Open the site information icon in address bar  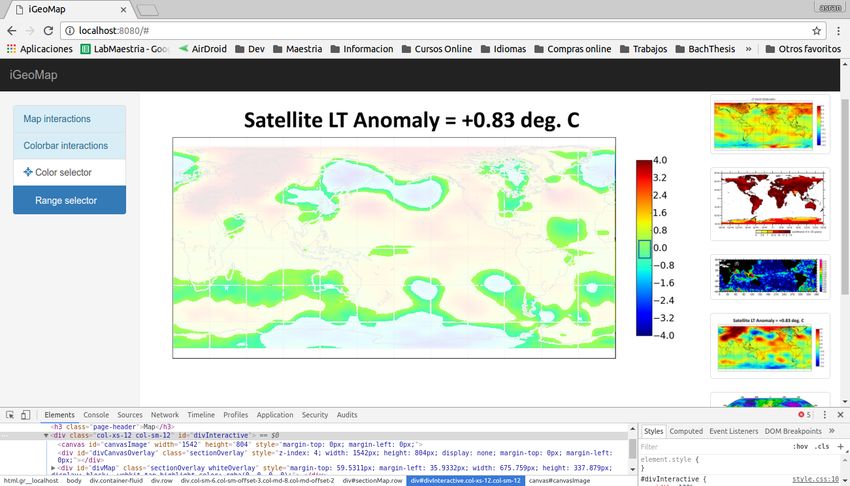point(69,31)
